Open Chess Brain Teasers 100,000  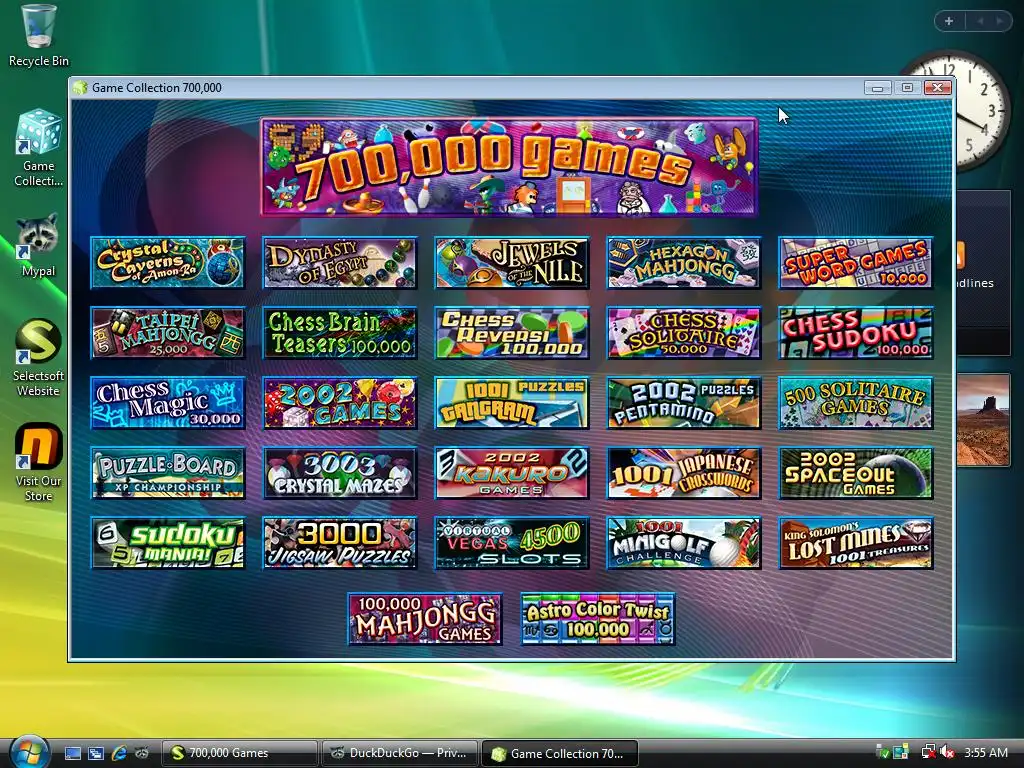coord(340,333)
